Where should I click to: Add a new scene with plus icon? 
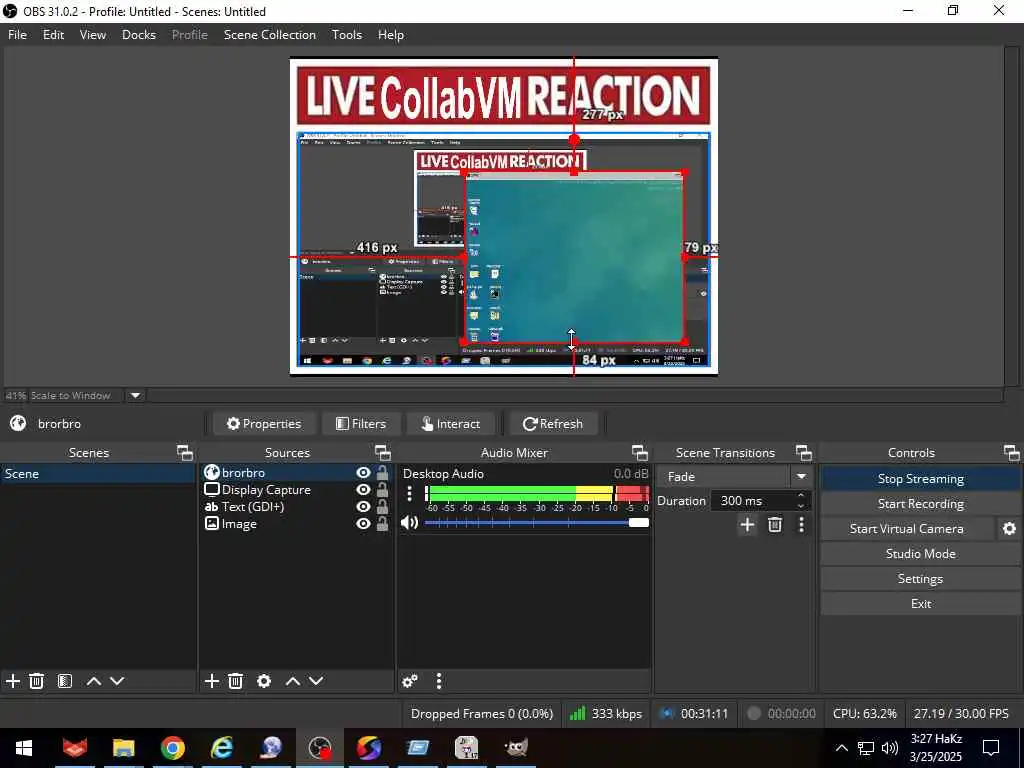(12, 681)
